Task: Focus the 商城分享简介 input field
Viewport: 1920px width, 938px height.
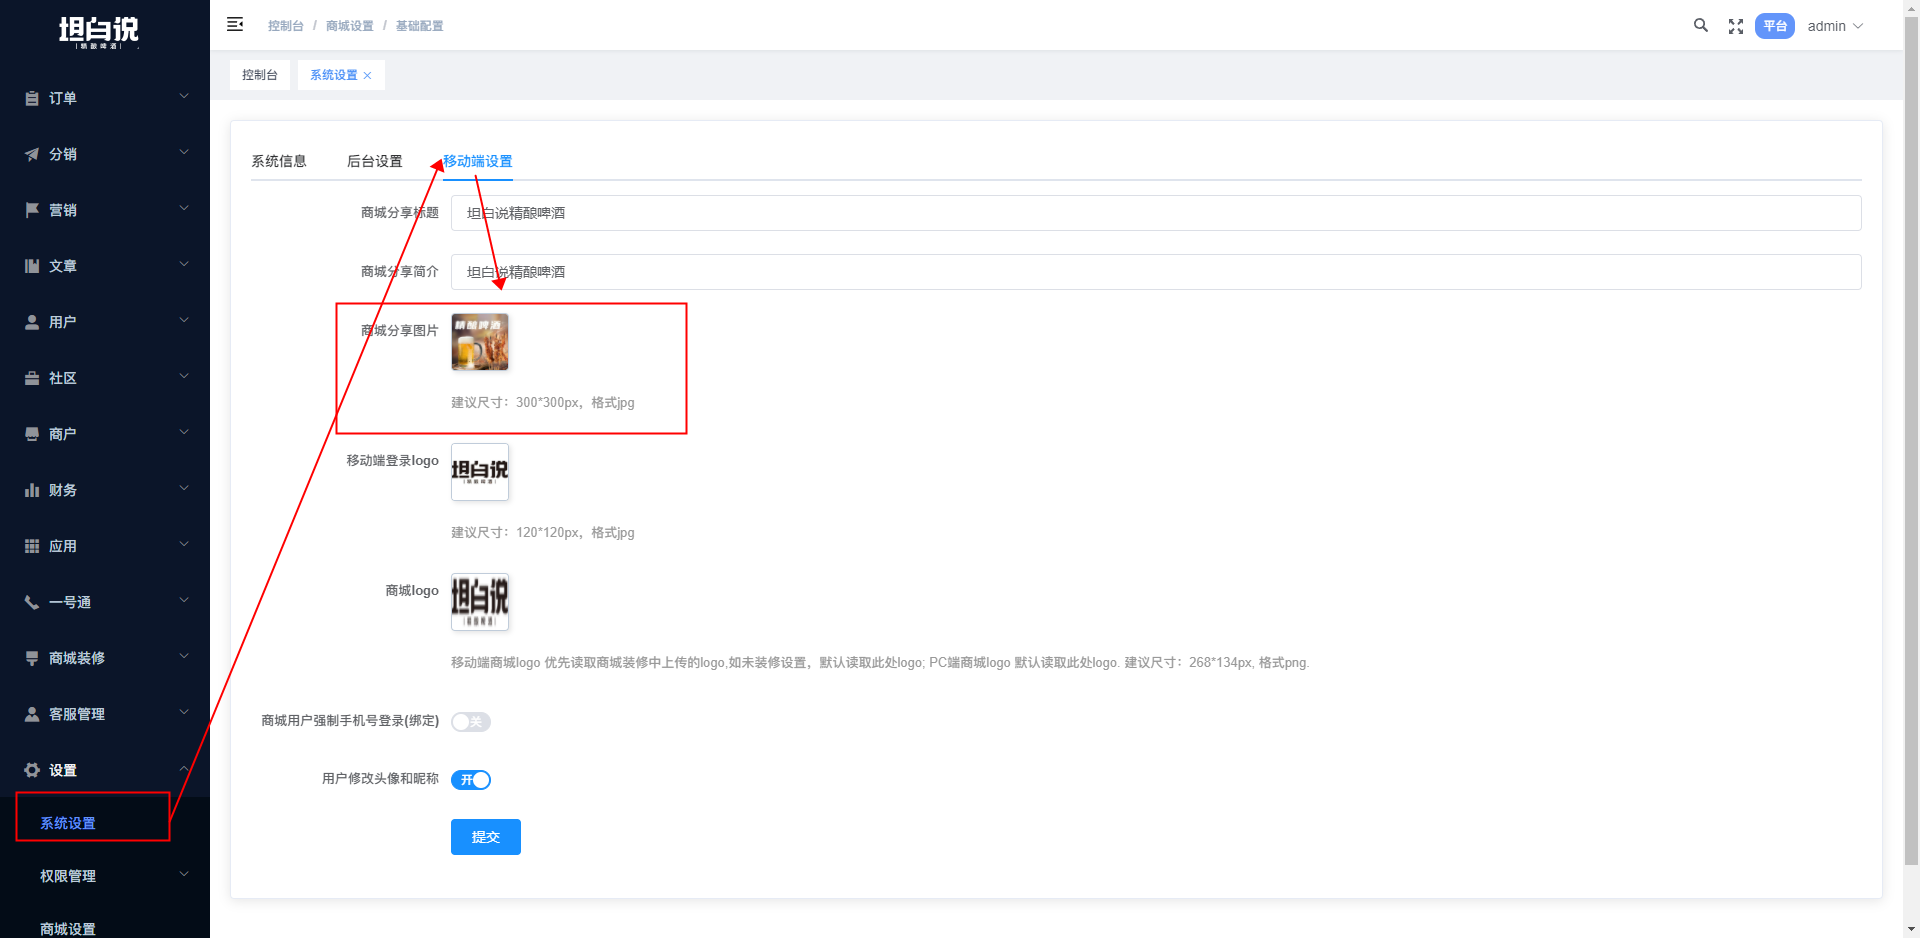Action: (x=1156, y=272)
